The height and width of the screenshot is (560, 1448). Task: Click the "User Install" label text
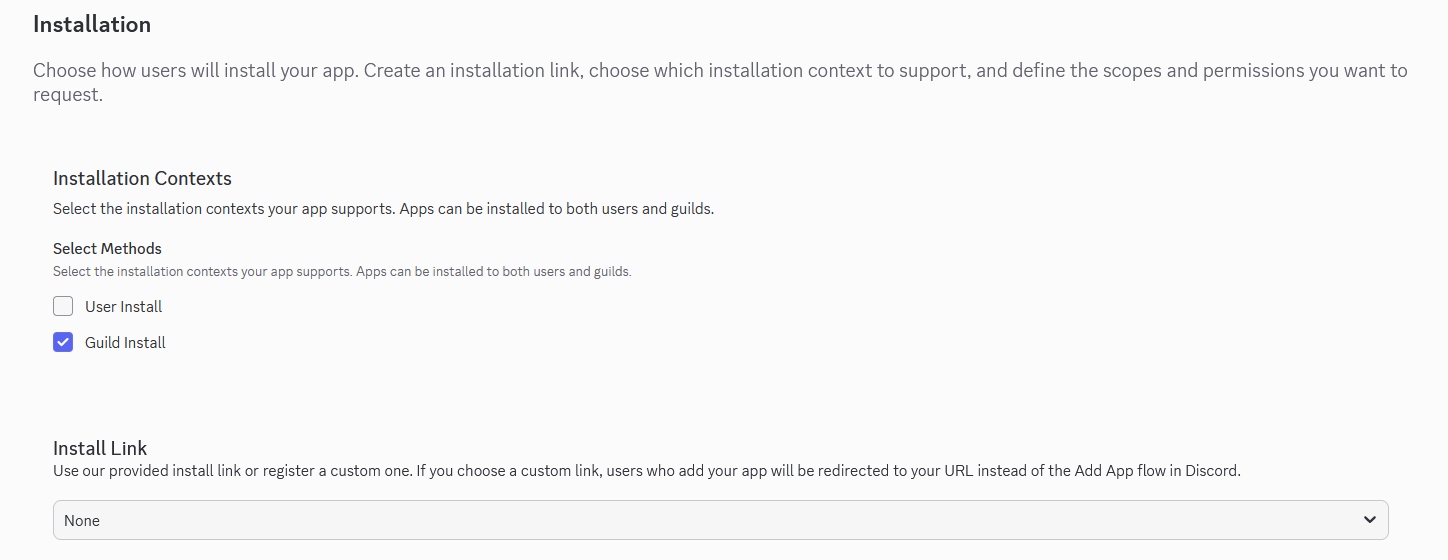(123, 307)
